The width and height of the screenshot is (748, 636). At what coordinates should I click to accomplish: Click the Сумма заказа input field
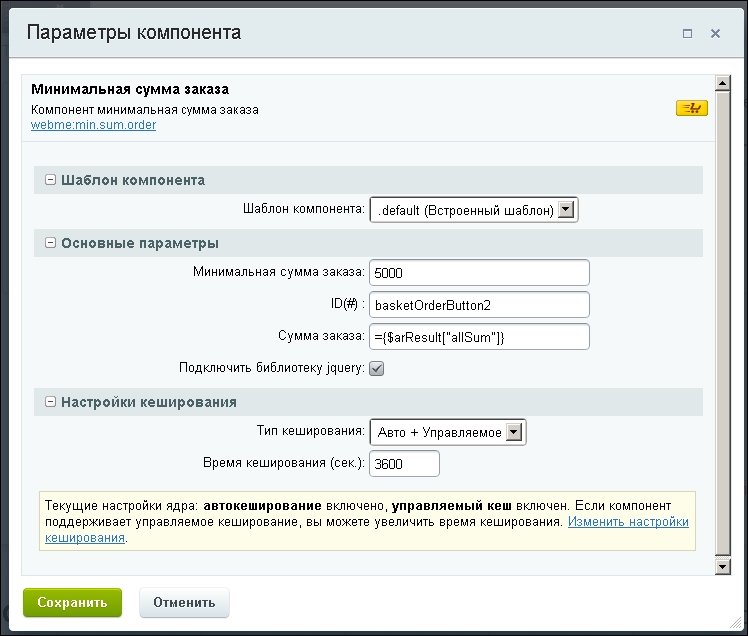click(479, 337)
